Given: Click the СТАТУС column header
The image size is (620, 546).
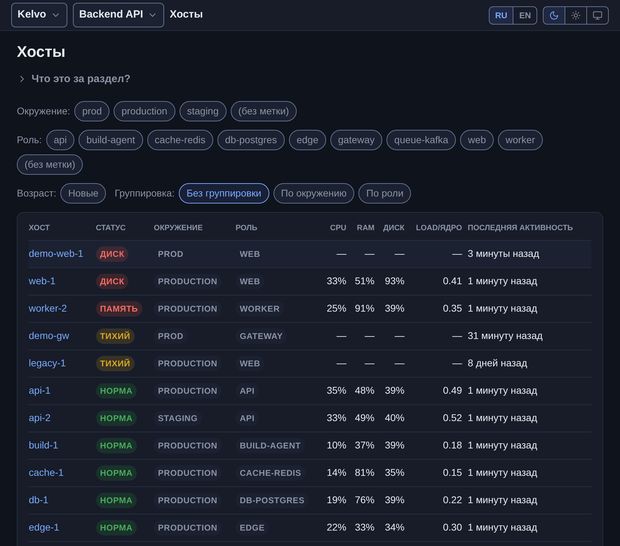Looking at the screenshot, I should pyautogui.click(x=111, y=228).
